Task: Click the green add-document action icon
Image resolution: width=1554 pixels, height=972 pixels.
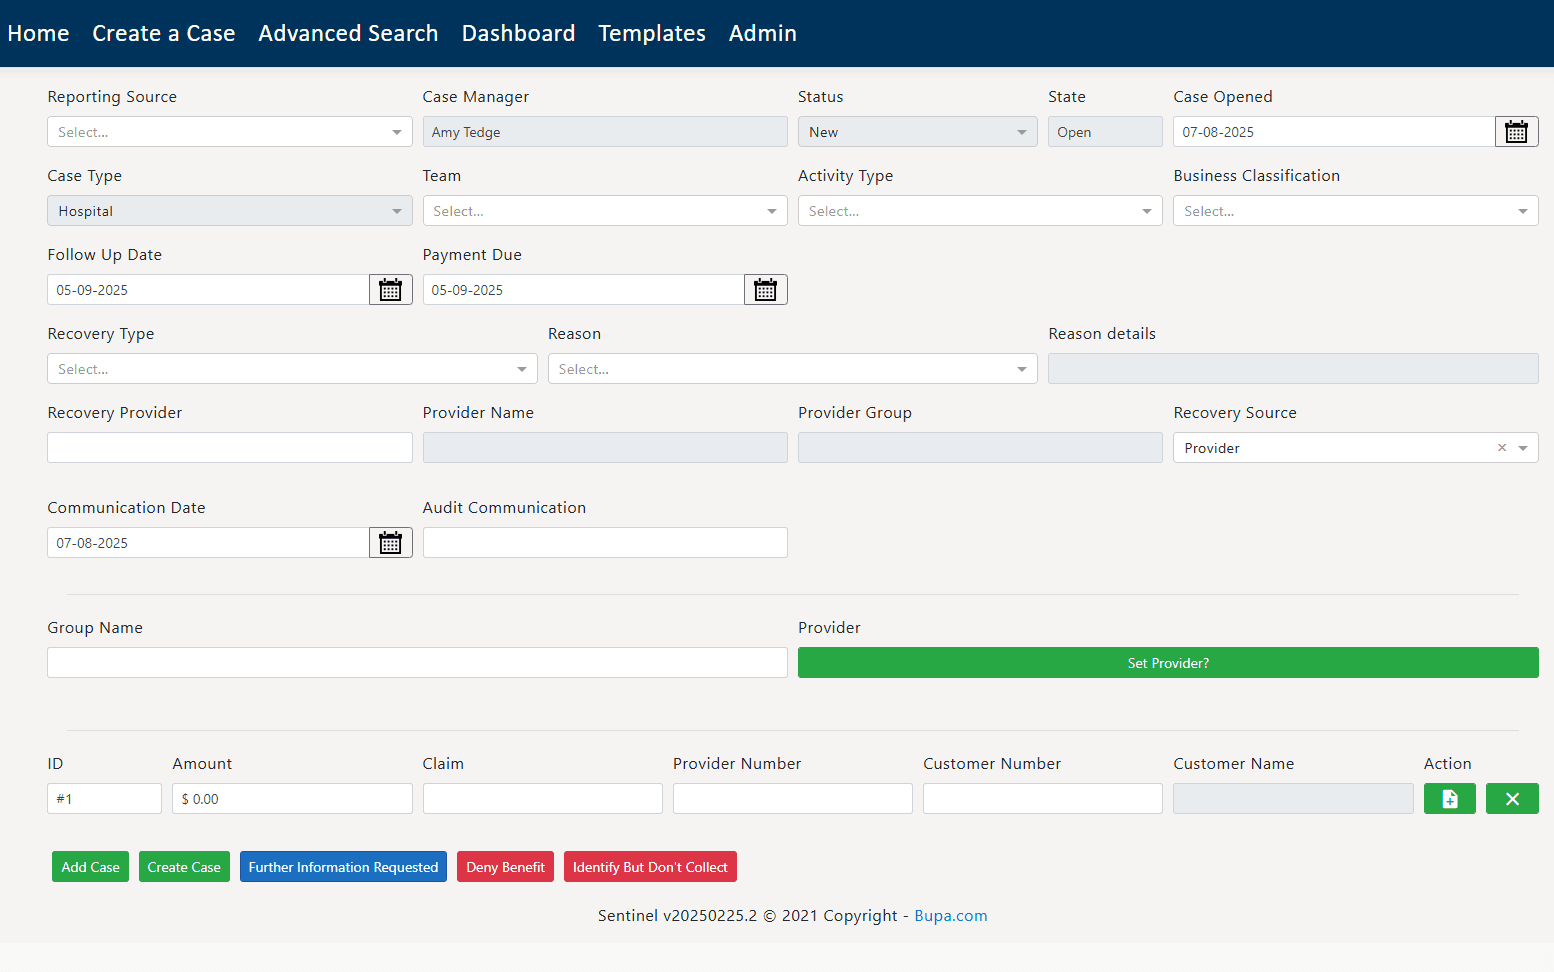Action: (x=1449, y=799)
